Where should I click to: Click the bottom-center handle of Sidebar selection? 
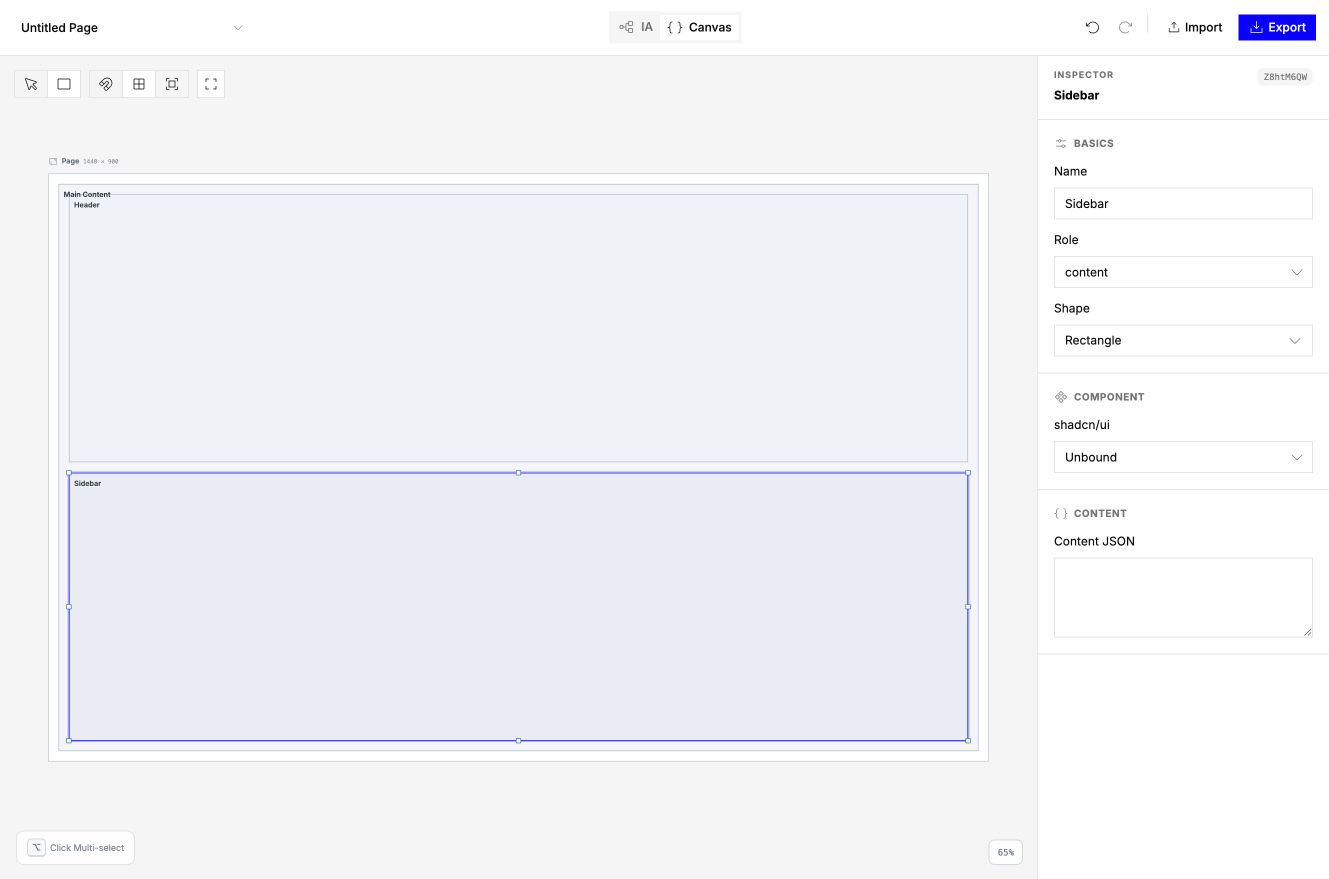518,741
